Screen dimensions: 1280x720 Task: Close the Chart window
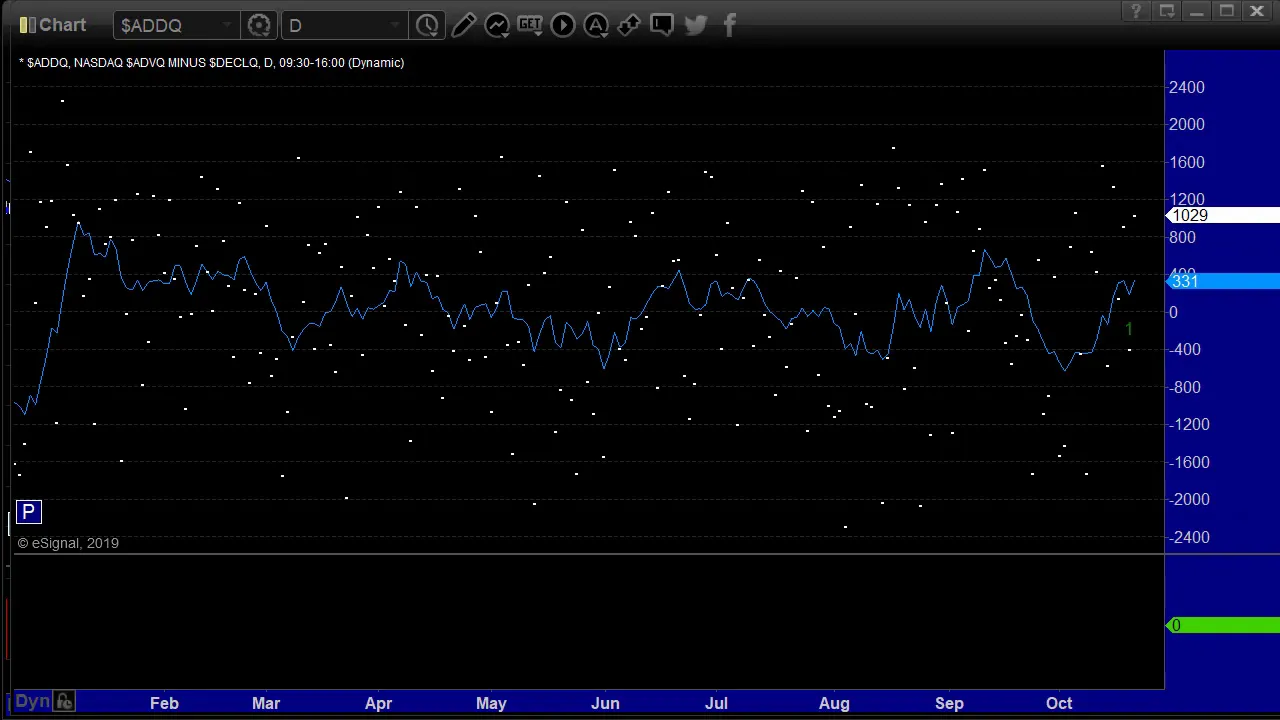coord(1257,11)
